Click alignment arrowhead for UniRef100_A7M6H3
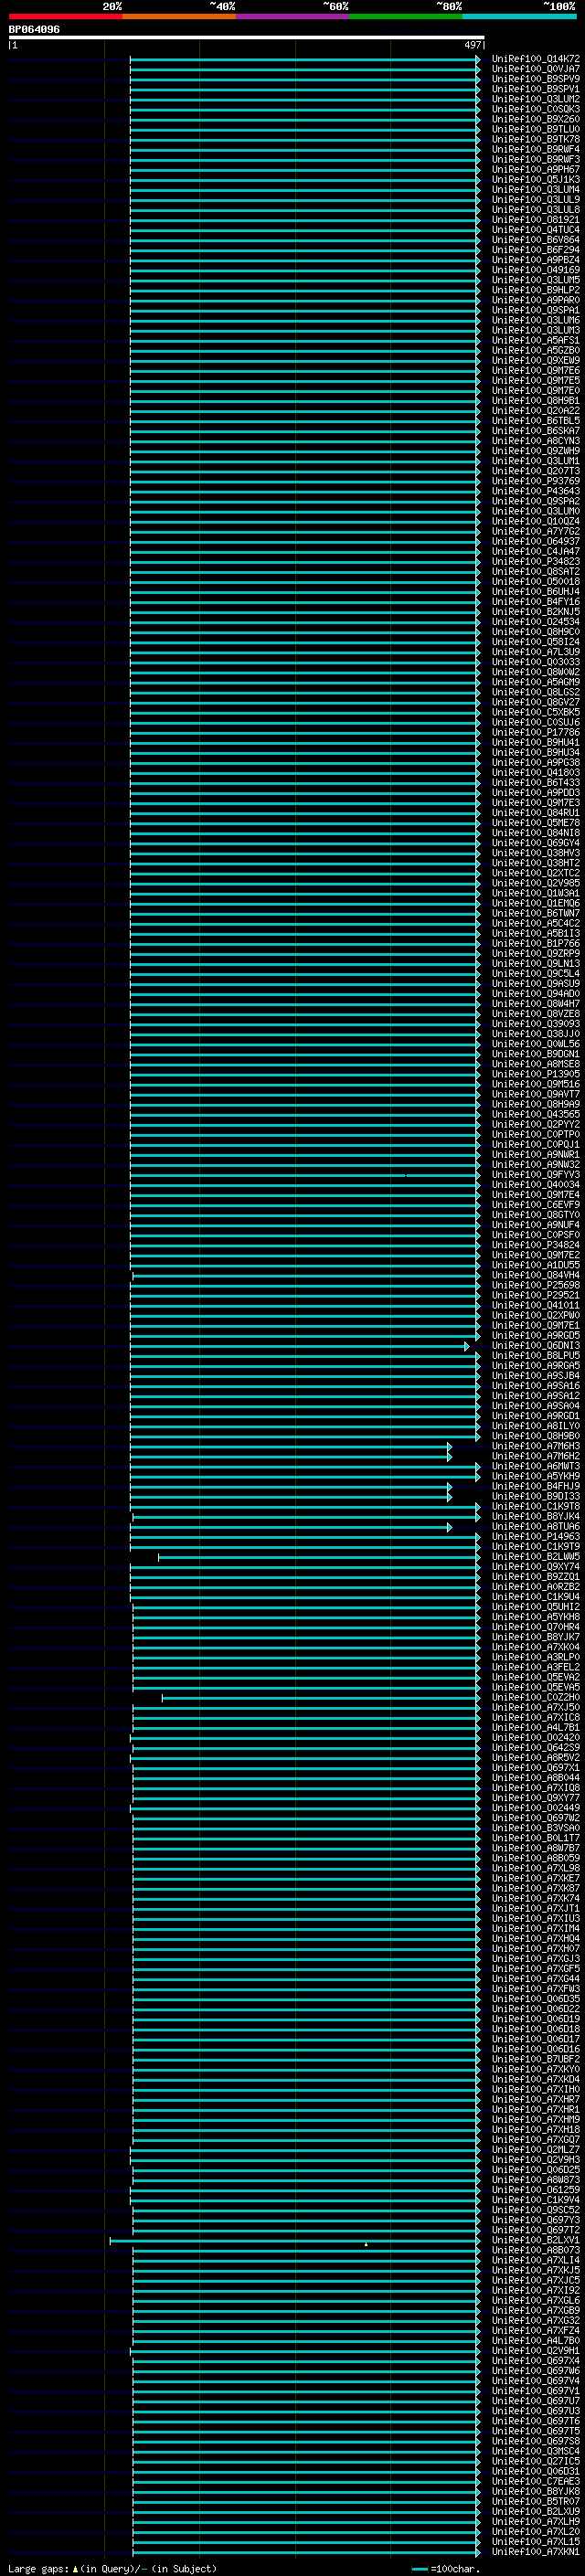The width and height of the screenshot is (585, 2576). click(449, 1447)
